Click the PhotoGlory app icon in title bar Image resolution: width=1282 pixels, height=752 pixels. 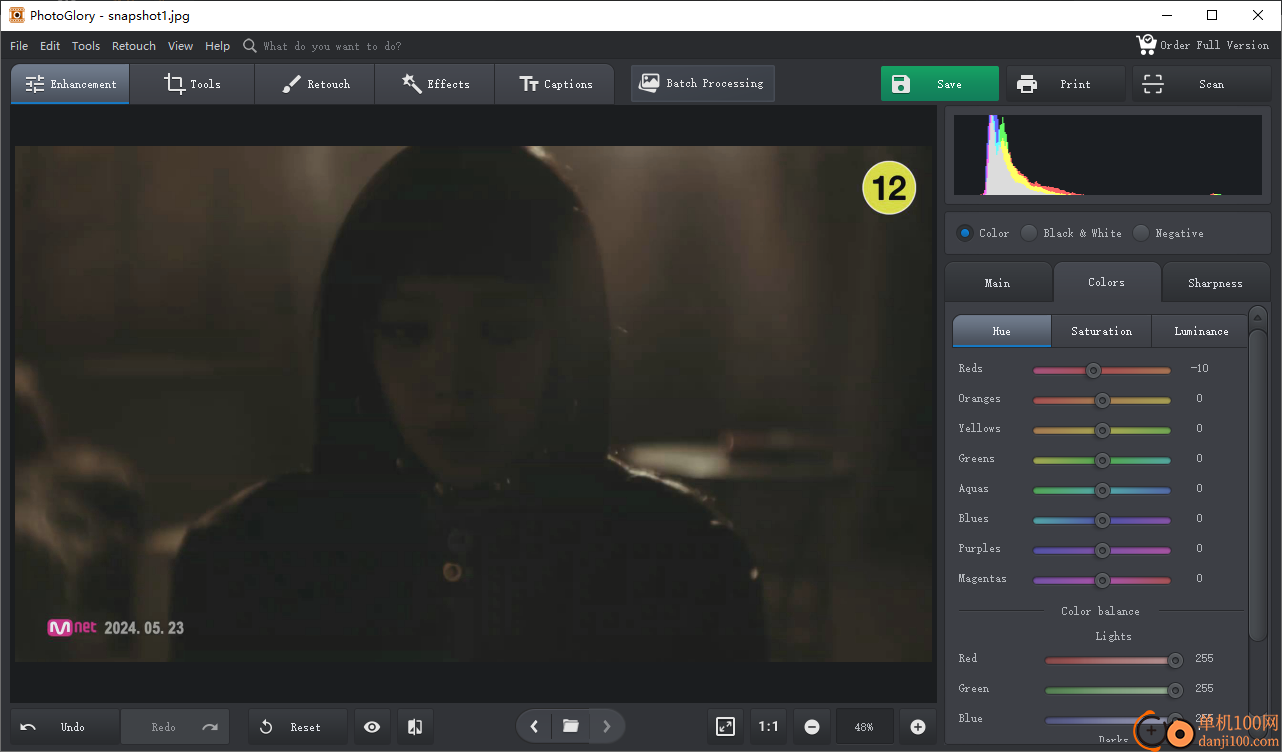point(17,15)
